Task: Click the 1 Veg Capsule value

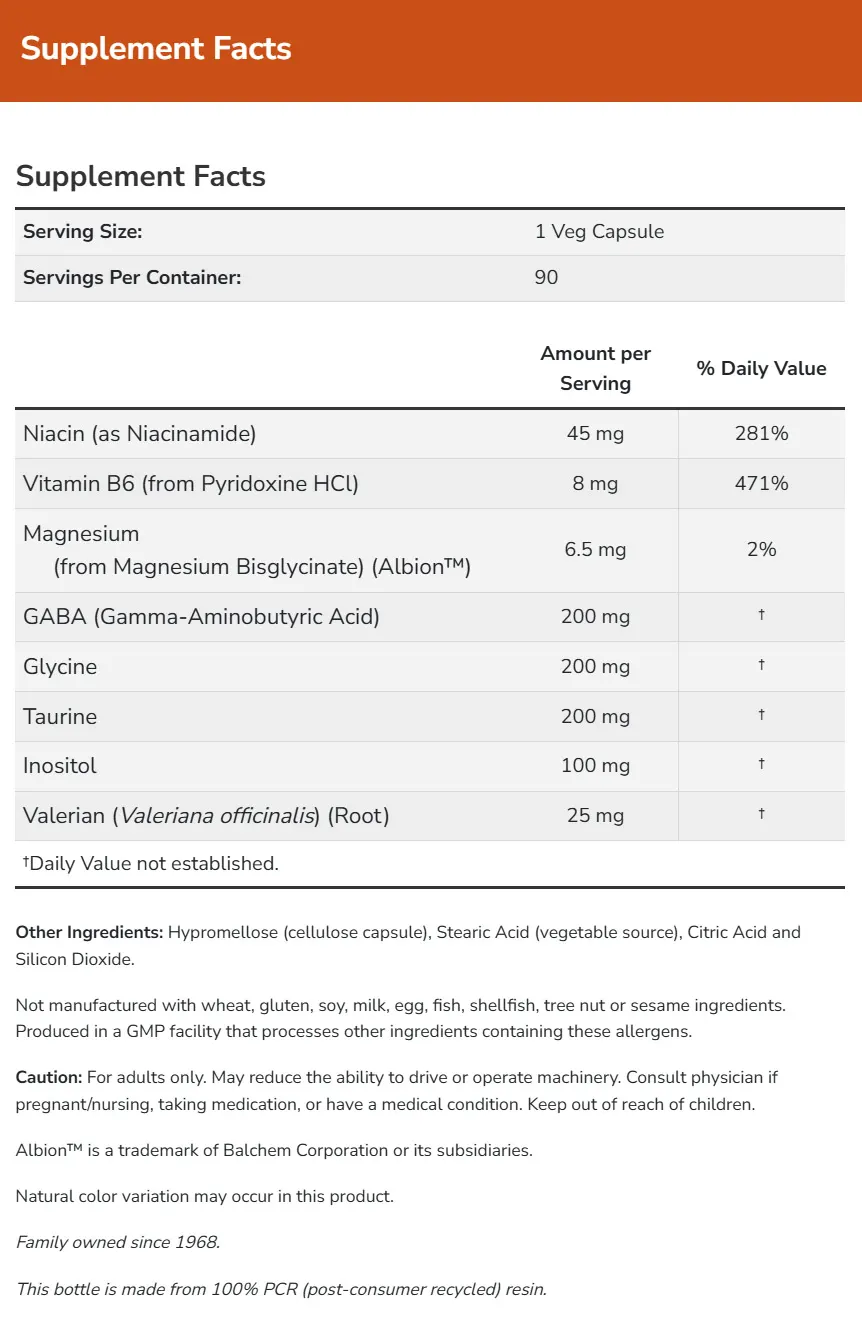Action: coord(599,232)
